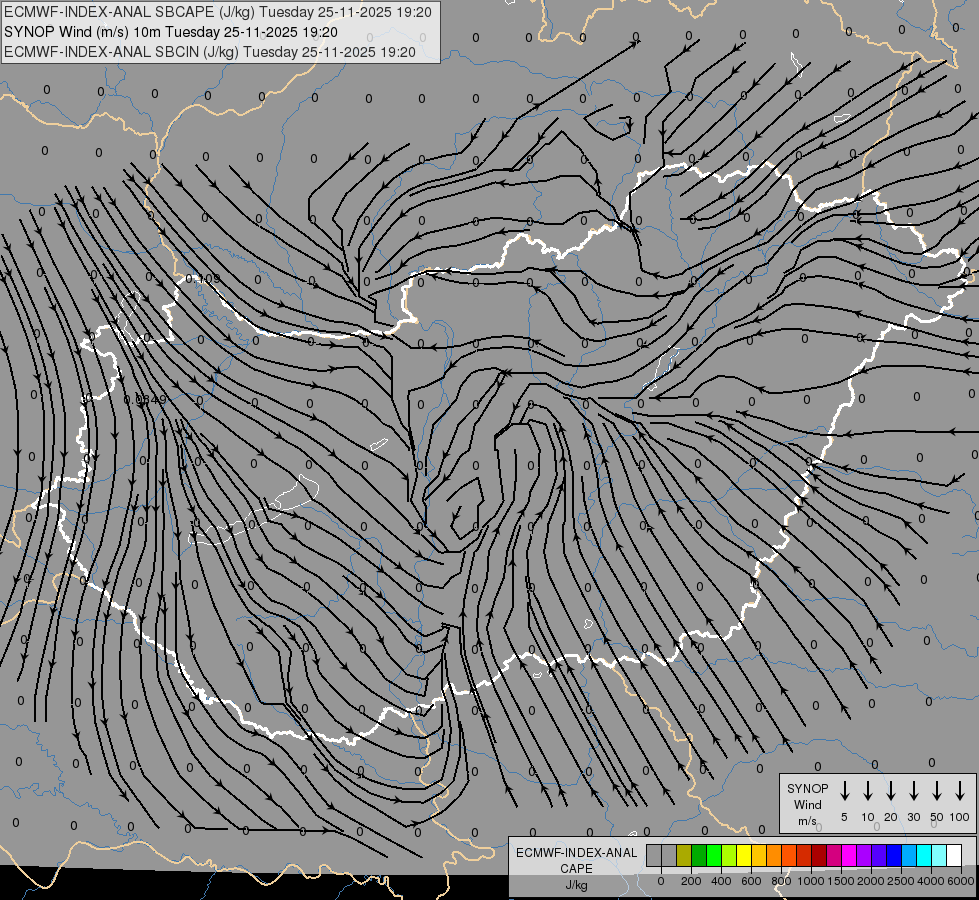Pick the sky blue swatch right of 2500
The width and height of the screenshot is (979, 900).
[910, 855]
